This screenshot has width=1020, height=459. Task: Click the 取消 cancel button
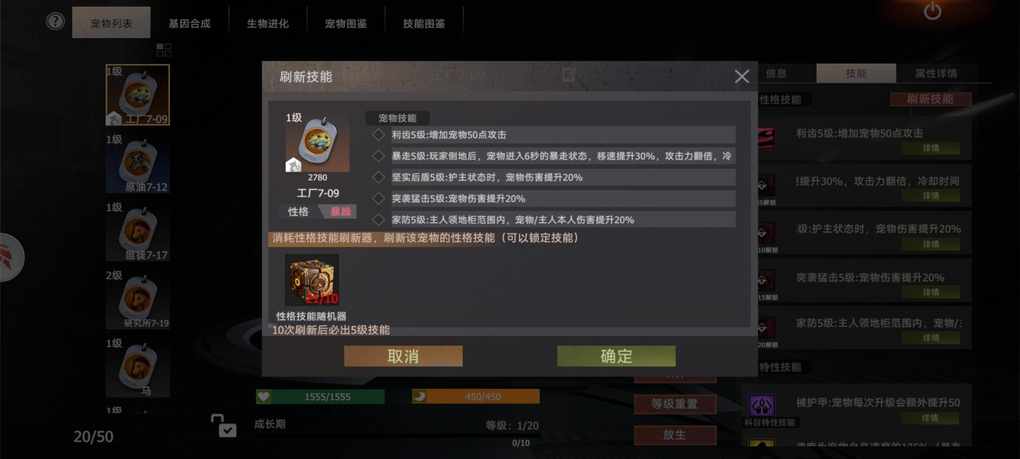403,356
